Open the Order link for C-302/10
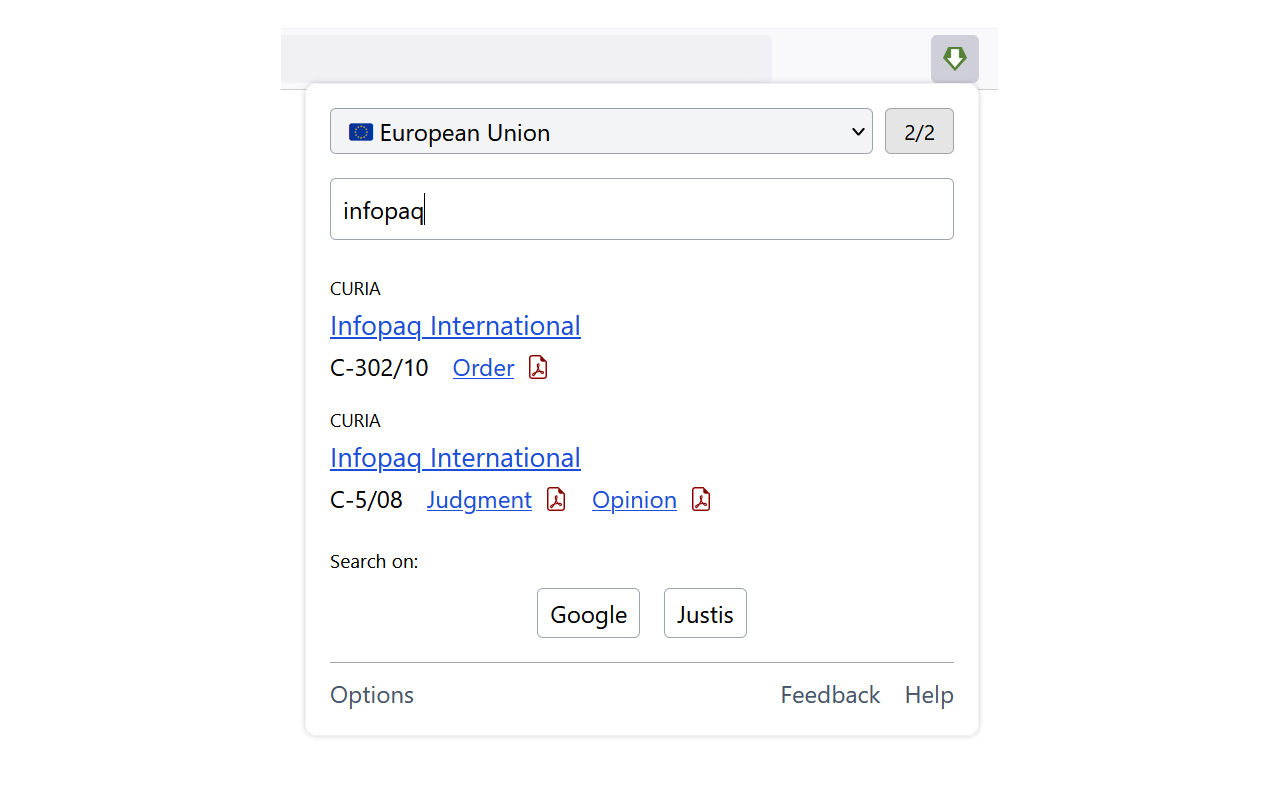The width and height of the screenshot is (1280, 800). coord(483,368)
